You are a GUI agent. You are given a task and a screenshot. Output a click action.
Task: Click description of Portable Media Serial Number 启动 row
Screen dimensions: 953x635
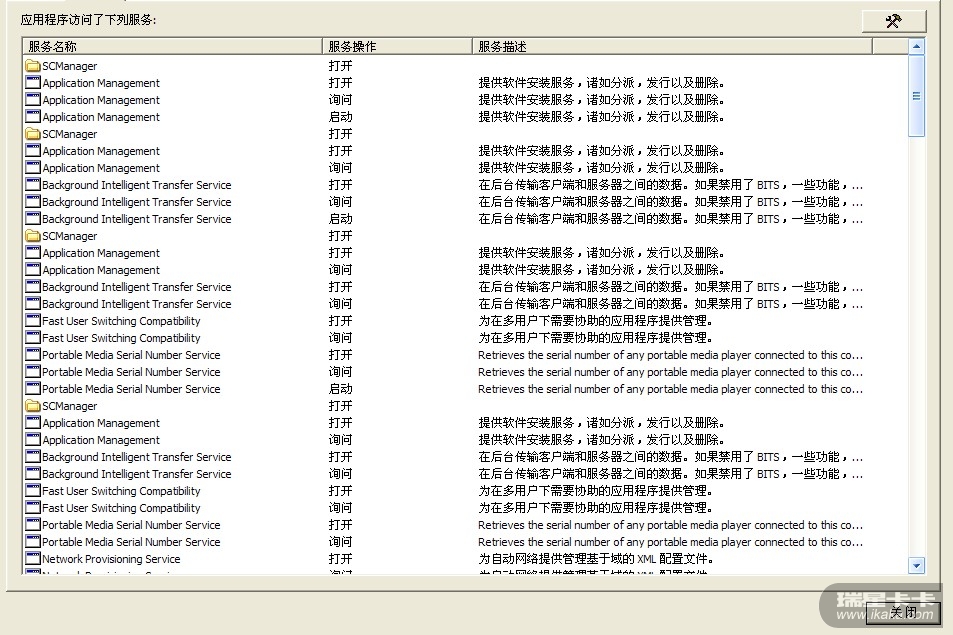670,389
